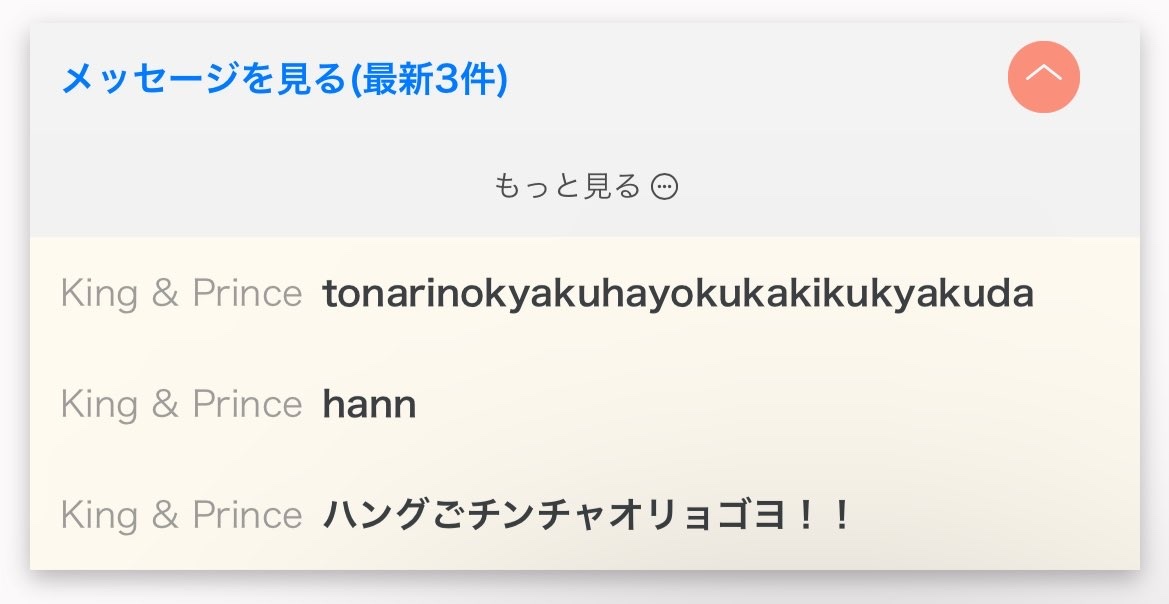1169x604 pixels.
Task: Click the last message row in list
Action: 584,515
